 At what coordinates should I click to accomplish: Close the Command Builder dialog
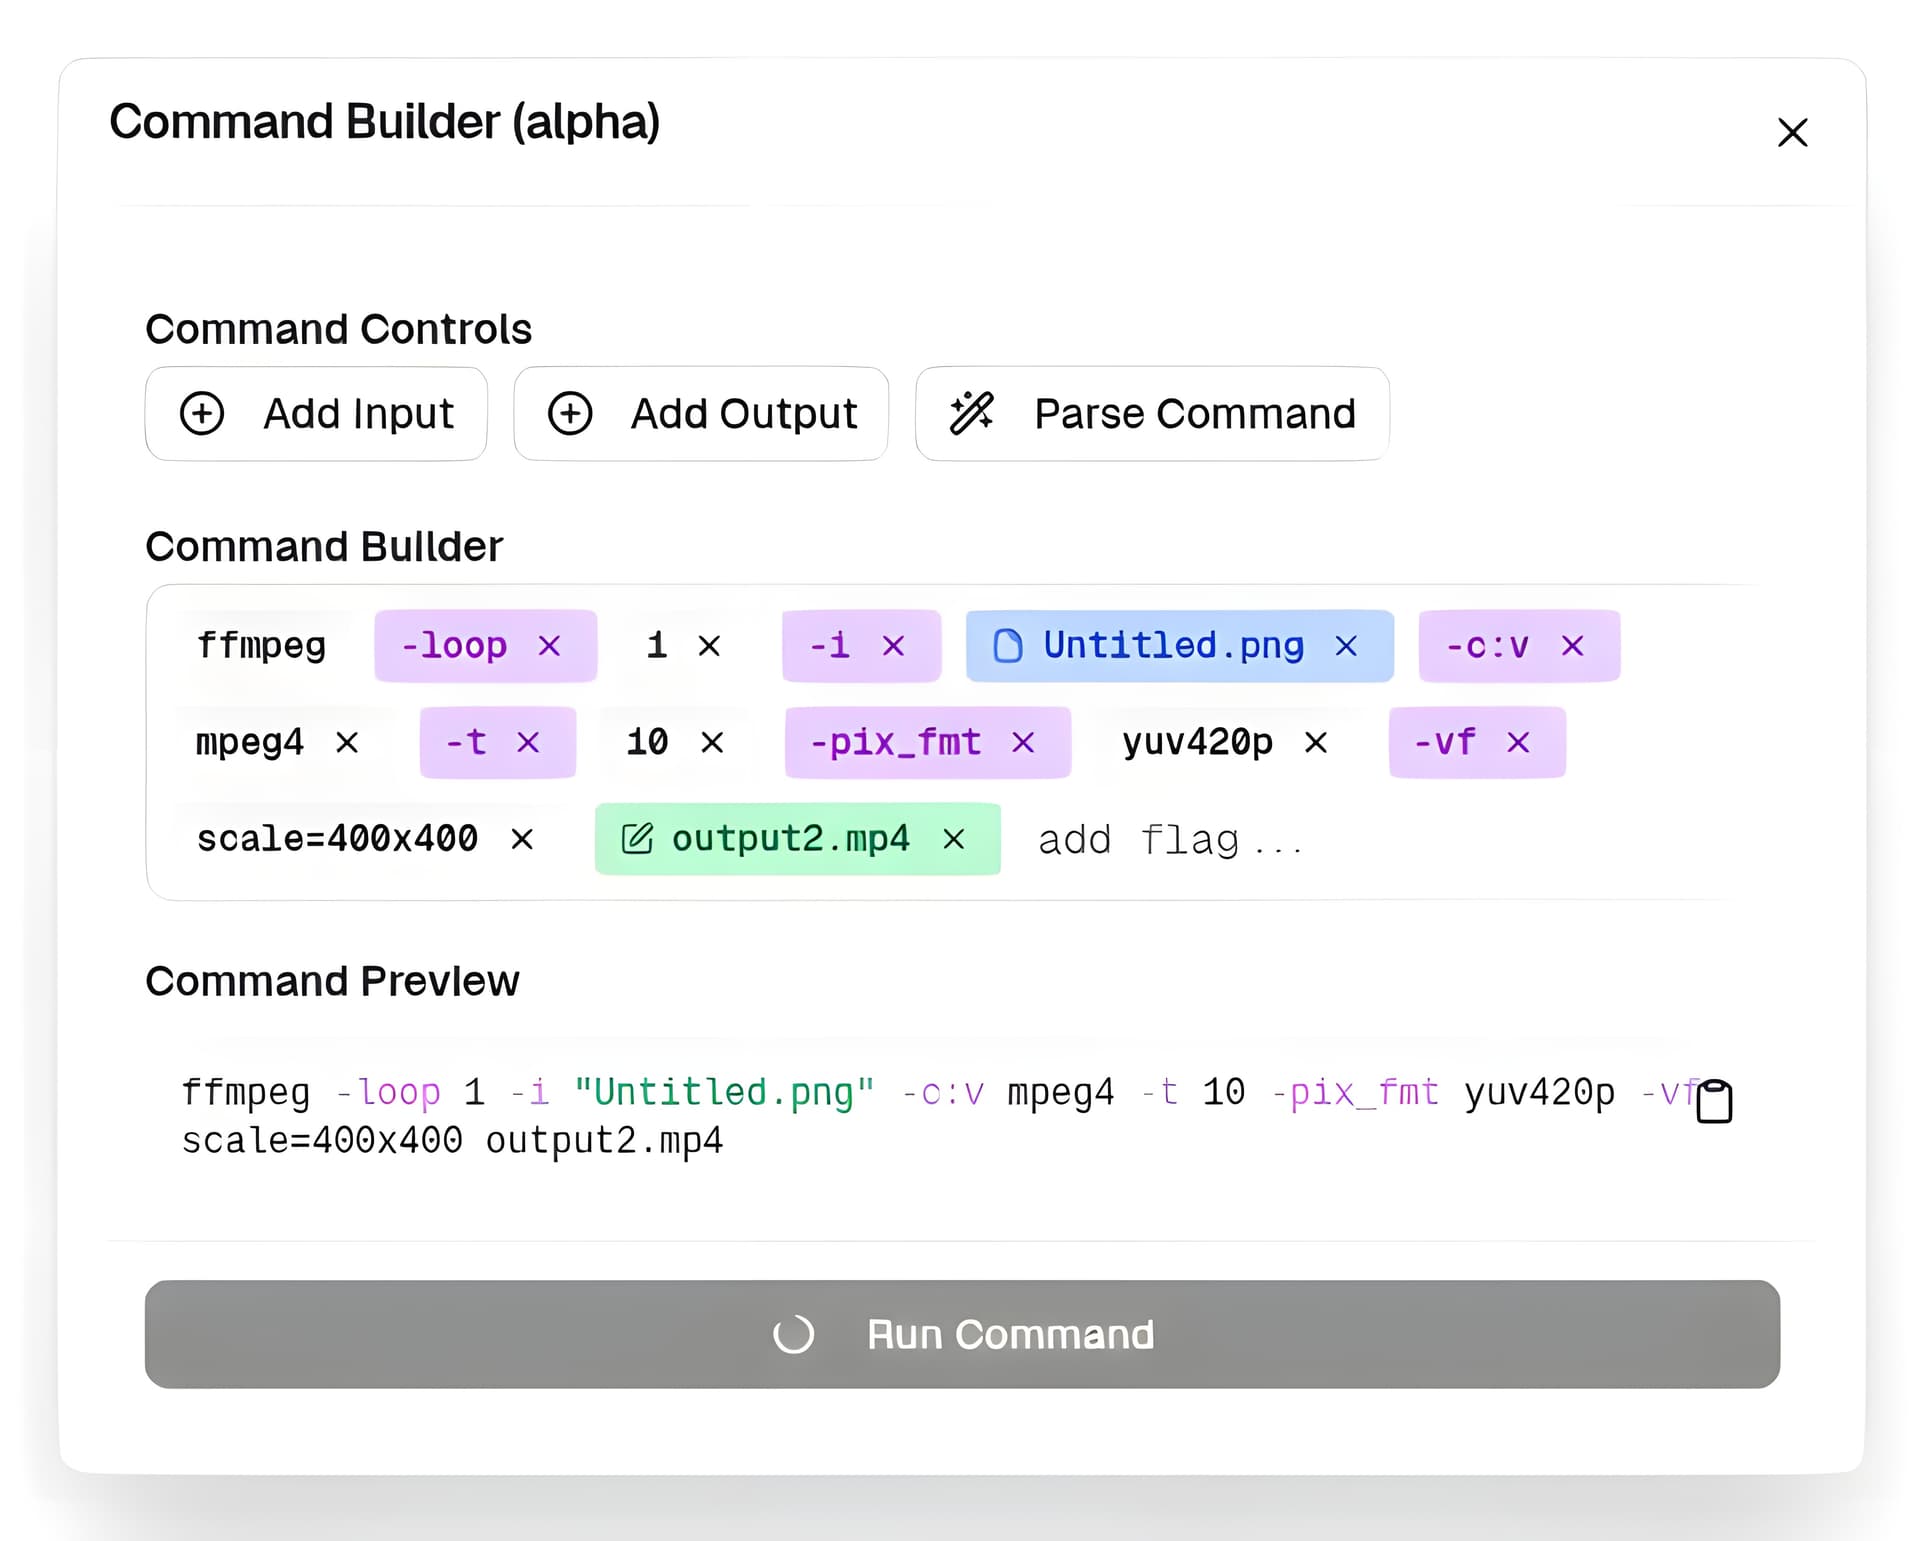coord(1792,132)
